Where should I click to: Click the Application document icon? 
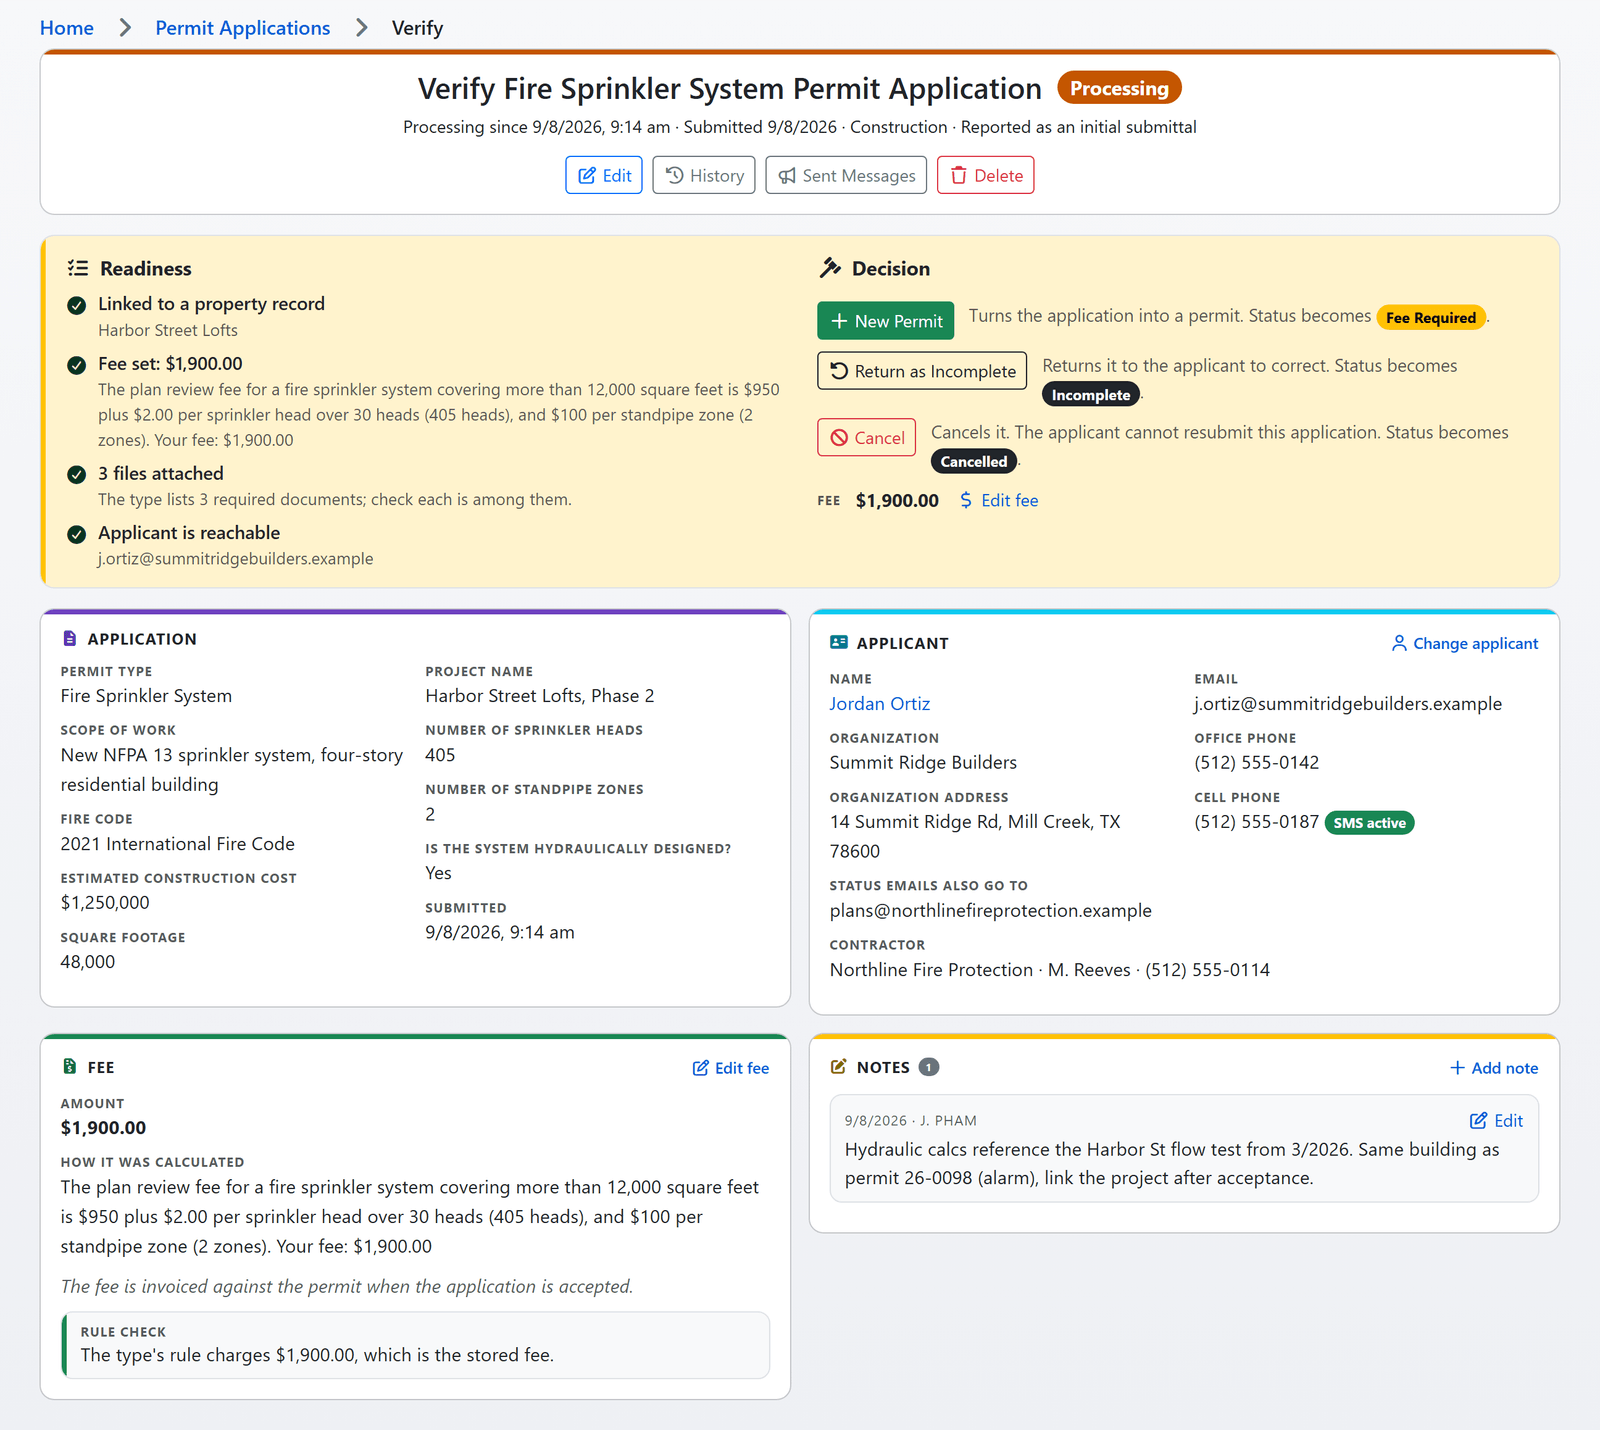pos(69,638)
